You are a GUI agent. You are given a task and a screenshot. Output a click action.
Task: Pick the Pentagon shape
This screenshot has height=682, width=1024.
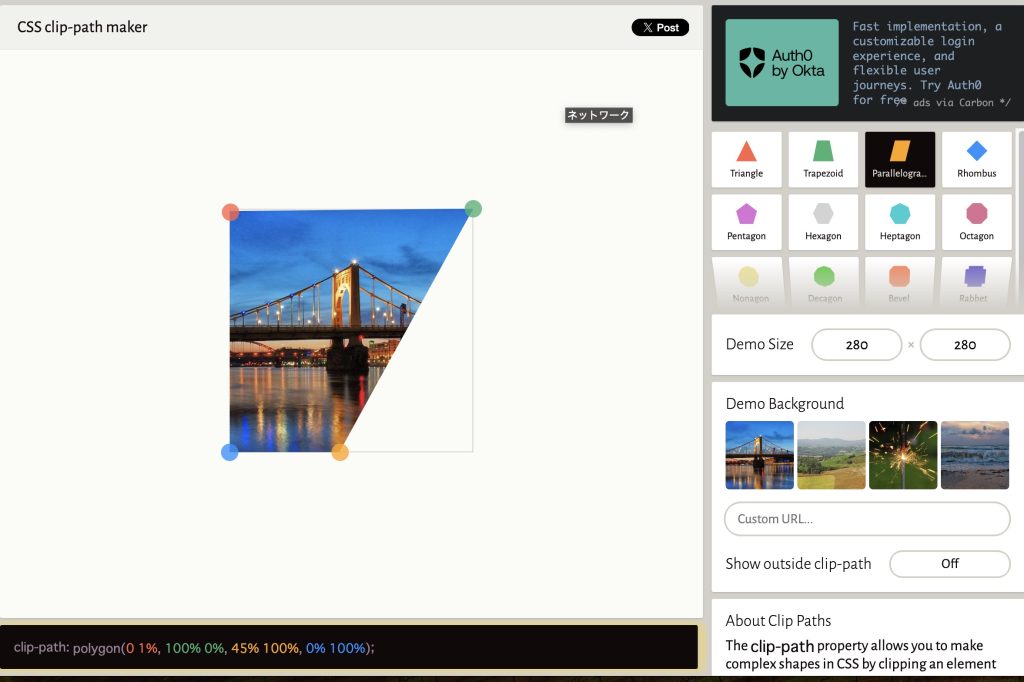click(746, 222)
